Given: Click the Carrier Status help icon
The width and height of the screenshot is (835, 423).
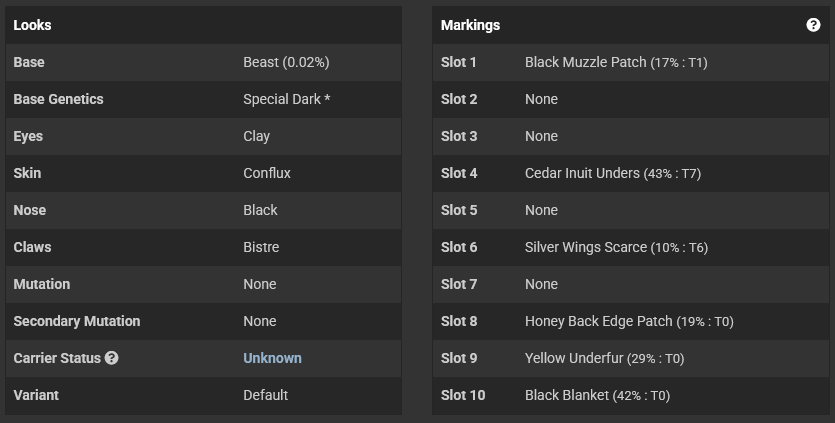Looking at the screenshot, I should (x=111, y=358).
